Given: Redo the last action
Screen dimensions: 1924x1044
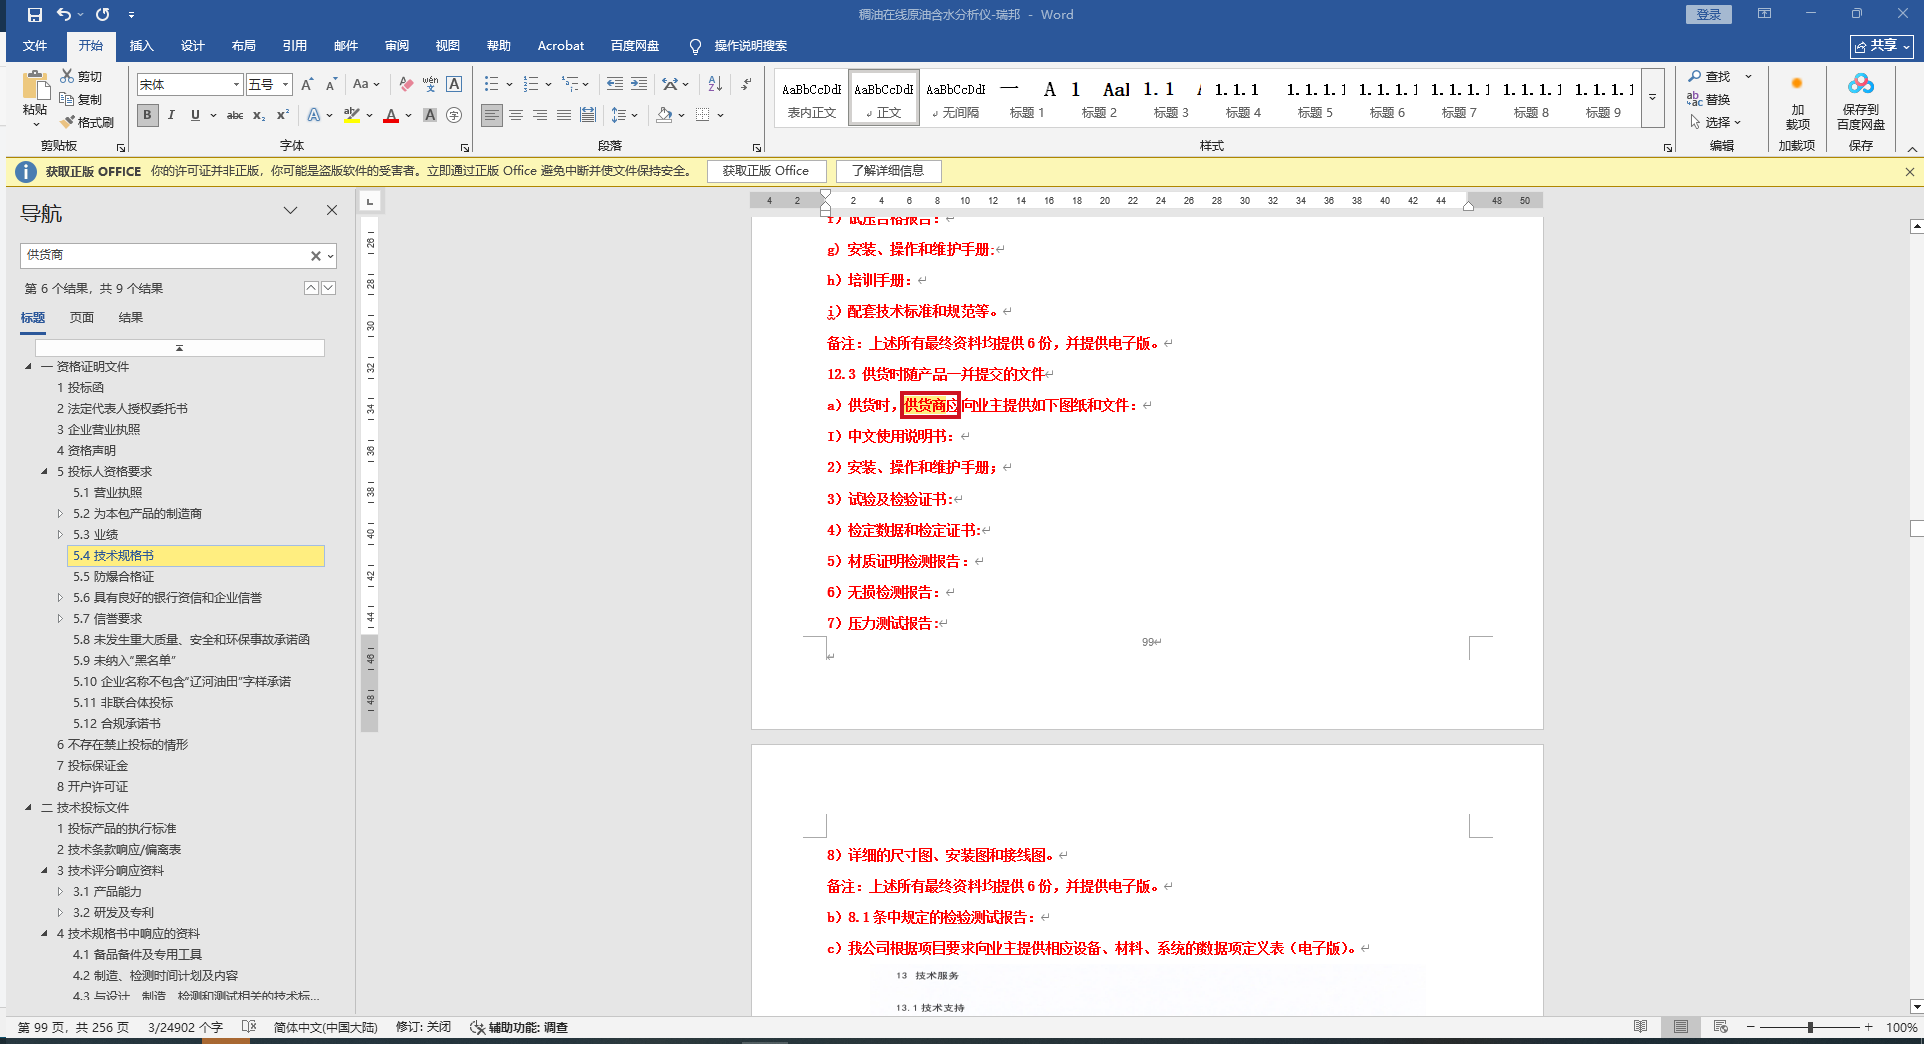Looking at the screenshot, I should [x=102, y=14].
